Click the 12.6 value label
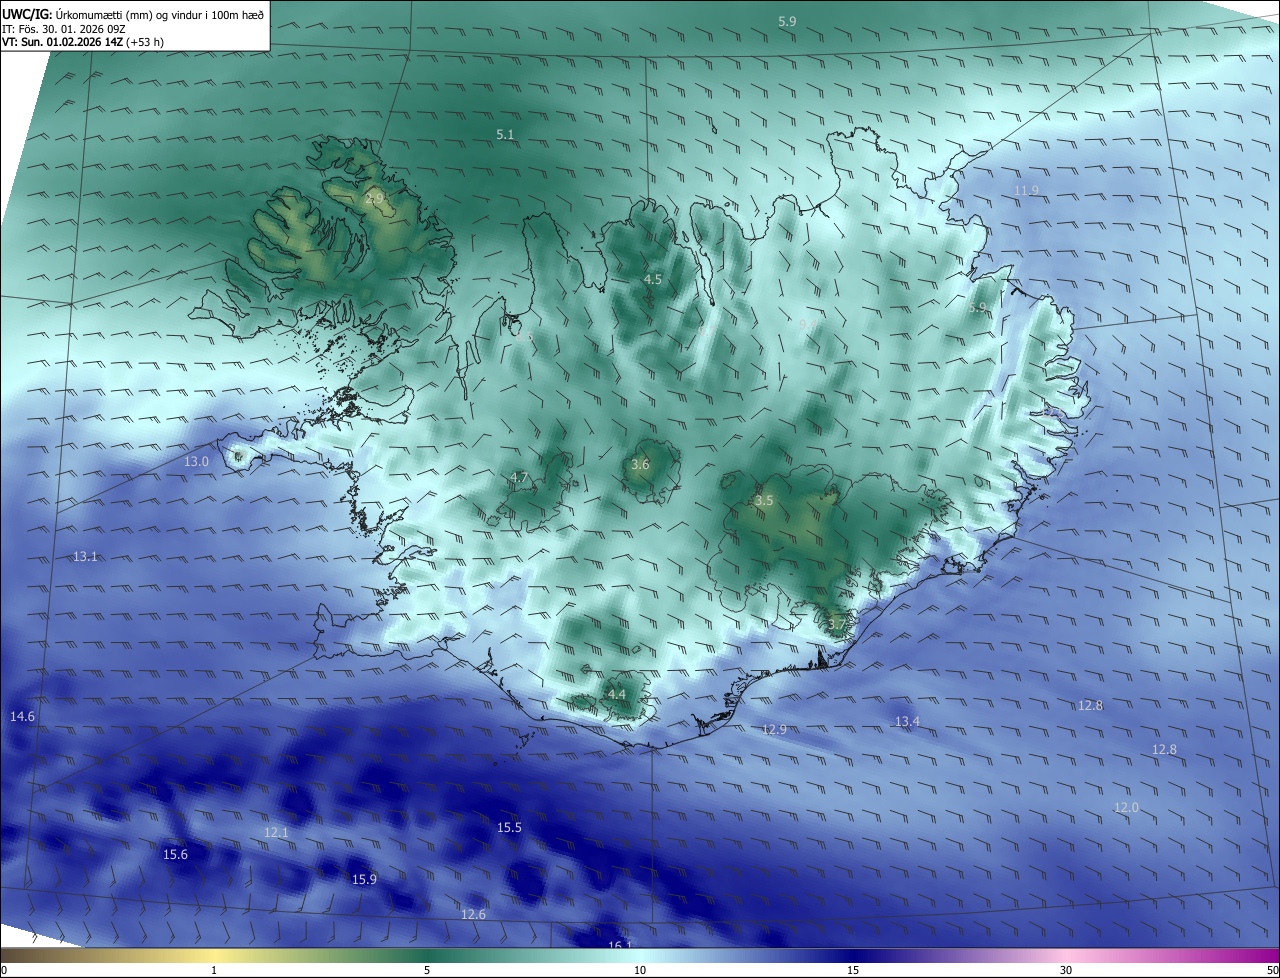The height and width of the screenshot is (978, 1280). 473,914
